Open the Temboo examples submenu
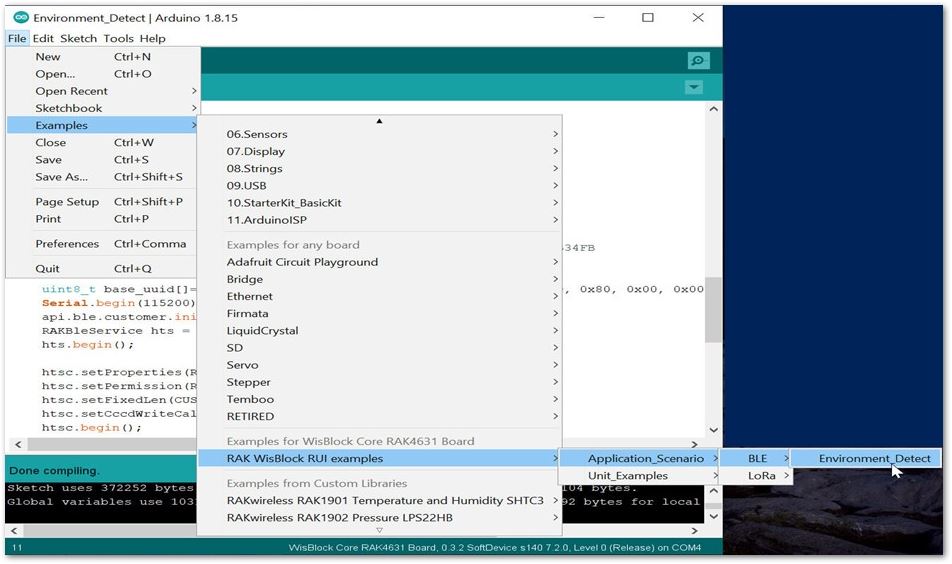The image size is (952, 564). coord(379,399)
